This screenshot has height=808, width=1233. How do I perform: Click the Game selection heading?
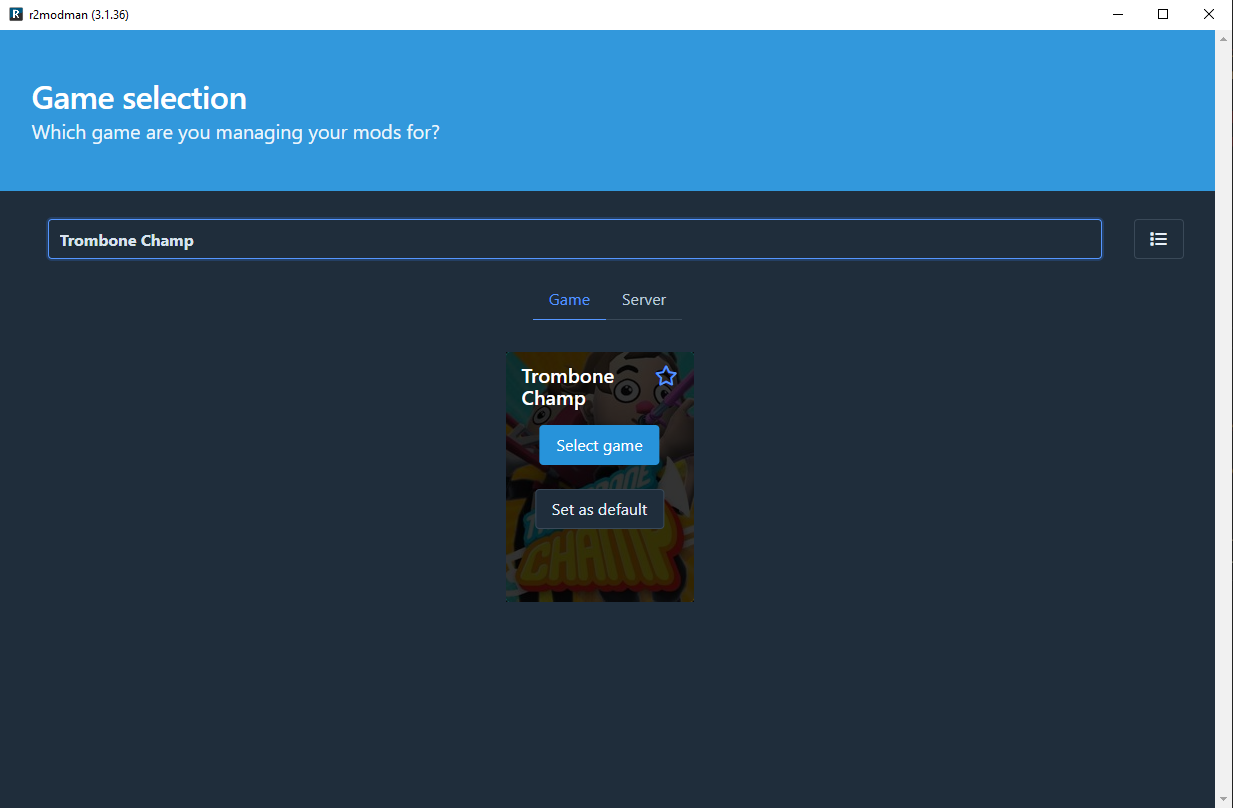[139, 98]
